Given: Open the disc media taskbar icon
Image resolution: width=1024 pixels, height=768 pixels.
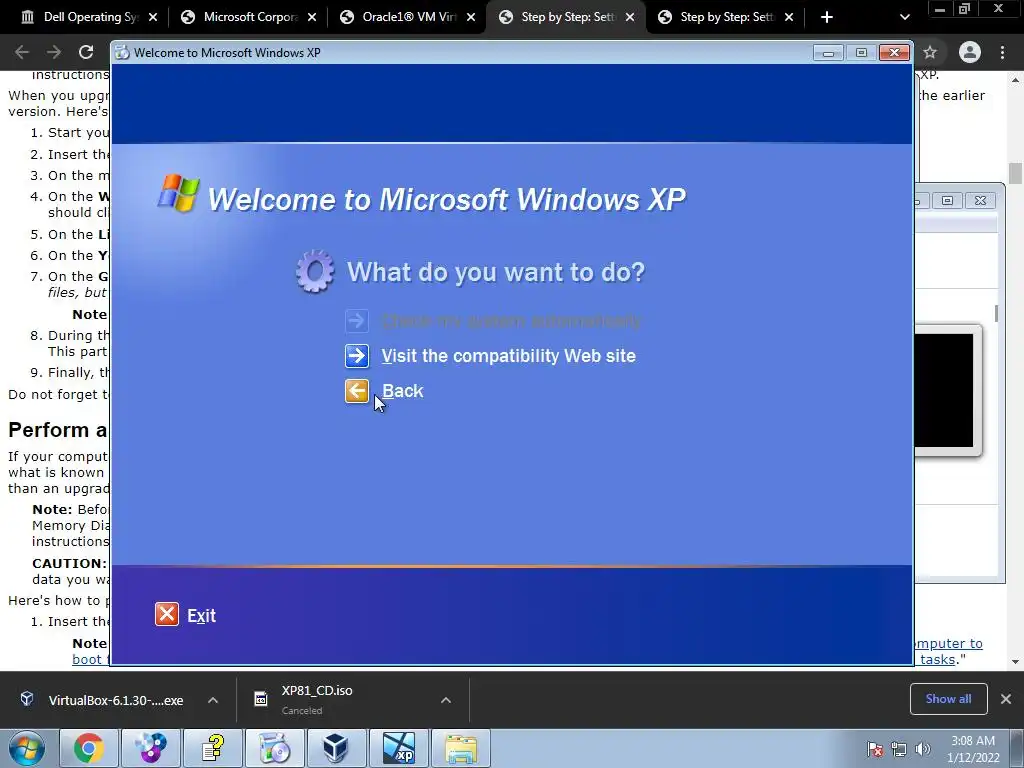Looking at the screenshot, I should click(x=150, y=748).
